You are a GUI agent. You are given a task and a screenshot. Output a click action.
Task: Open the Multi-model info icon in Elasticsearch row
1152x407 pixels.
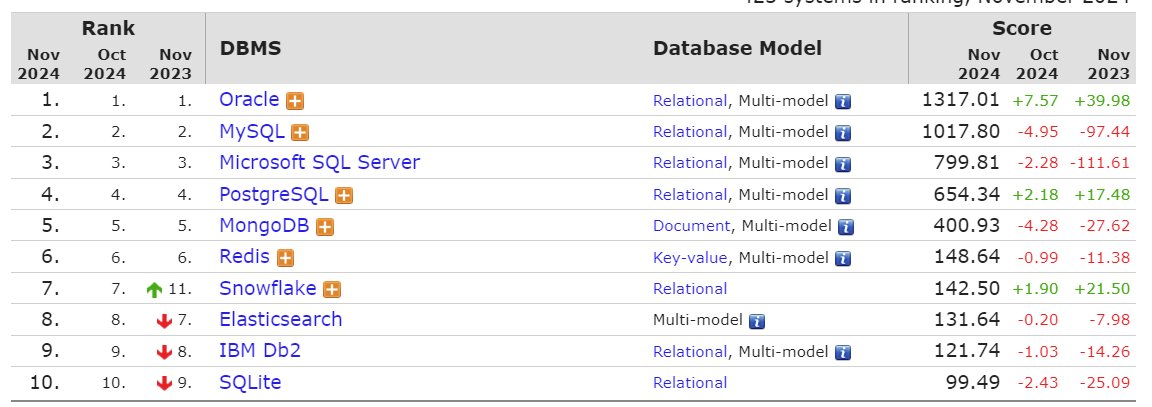pyautogui.click(x=757, y=321)
